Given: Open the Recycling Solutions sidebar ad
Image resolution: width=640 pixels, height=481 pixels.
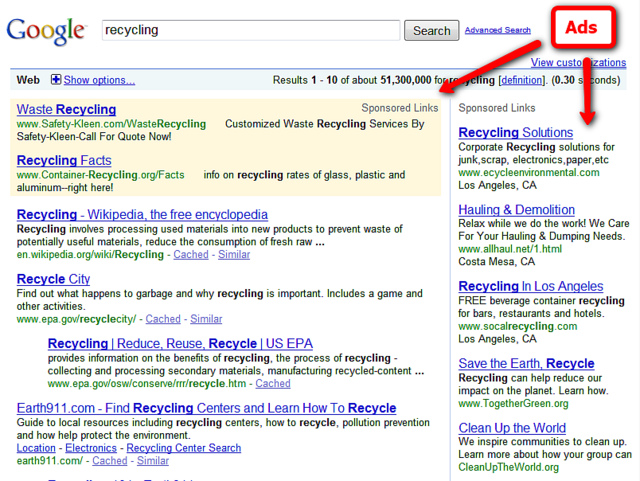Looking at the screenshot, I should pos(516,133).
